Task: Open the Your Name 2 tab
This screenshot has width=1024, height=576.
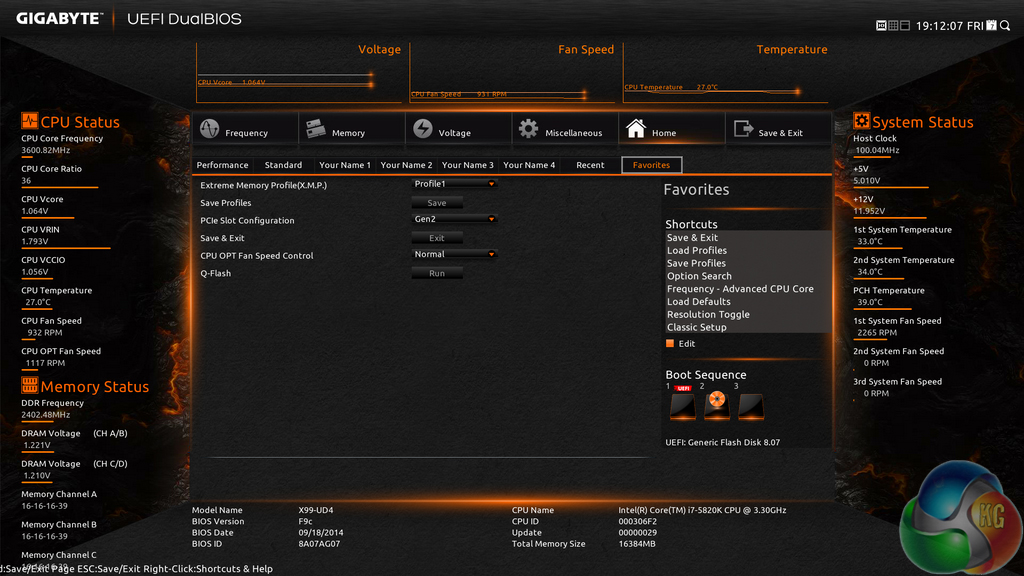Action: 406,165
